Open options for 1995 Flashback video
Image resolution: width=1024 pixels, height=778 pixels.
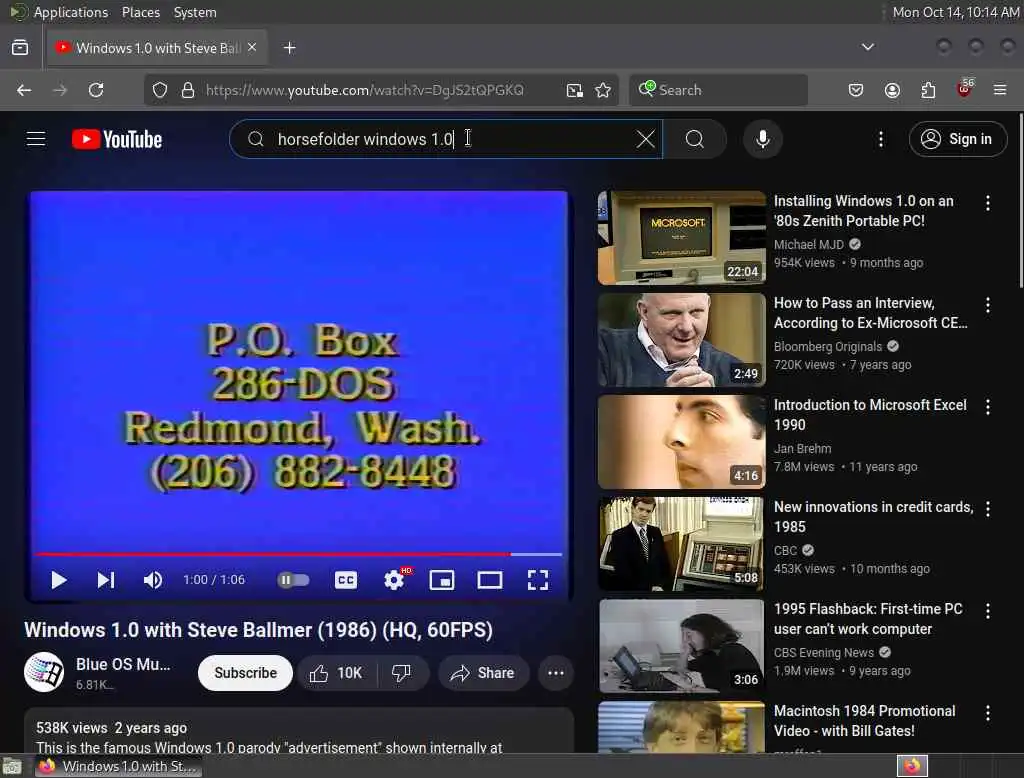tap(987, 611)
